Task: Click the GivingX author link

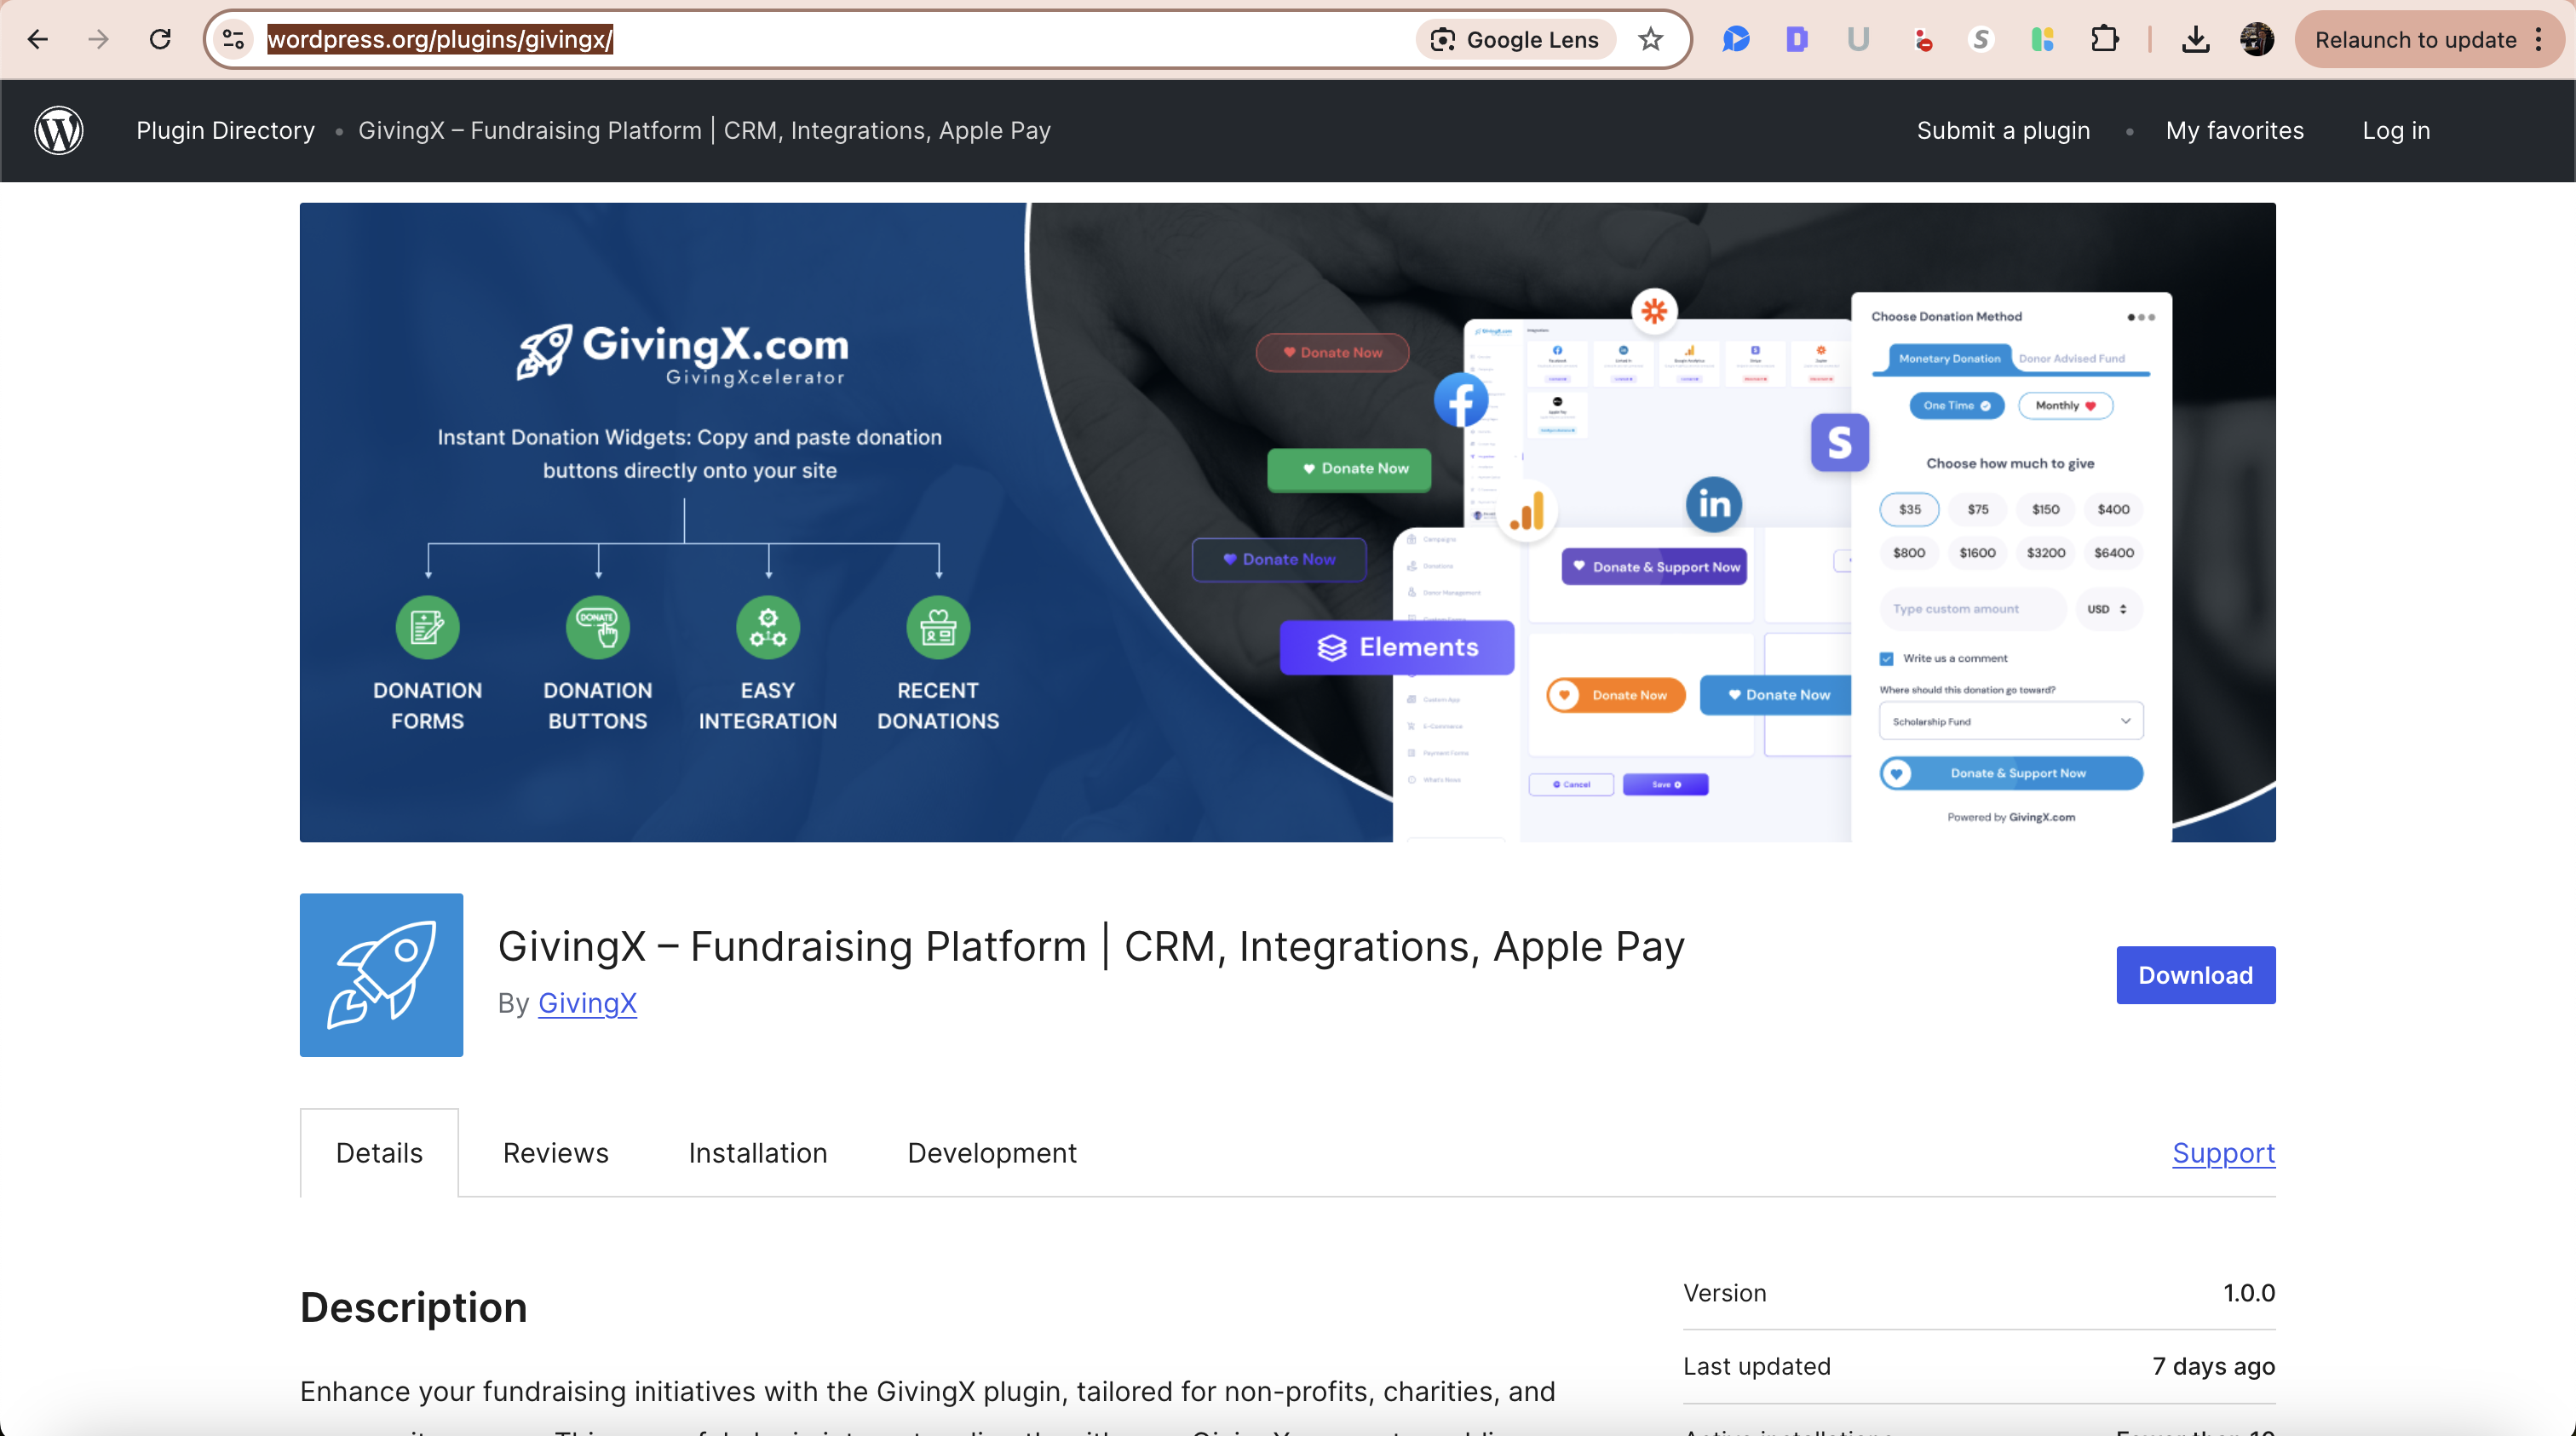Action: click(587, 1002)
